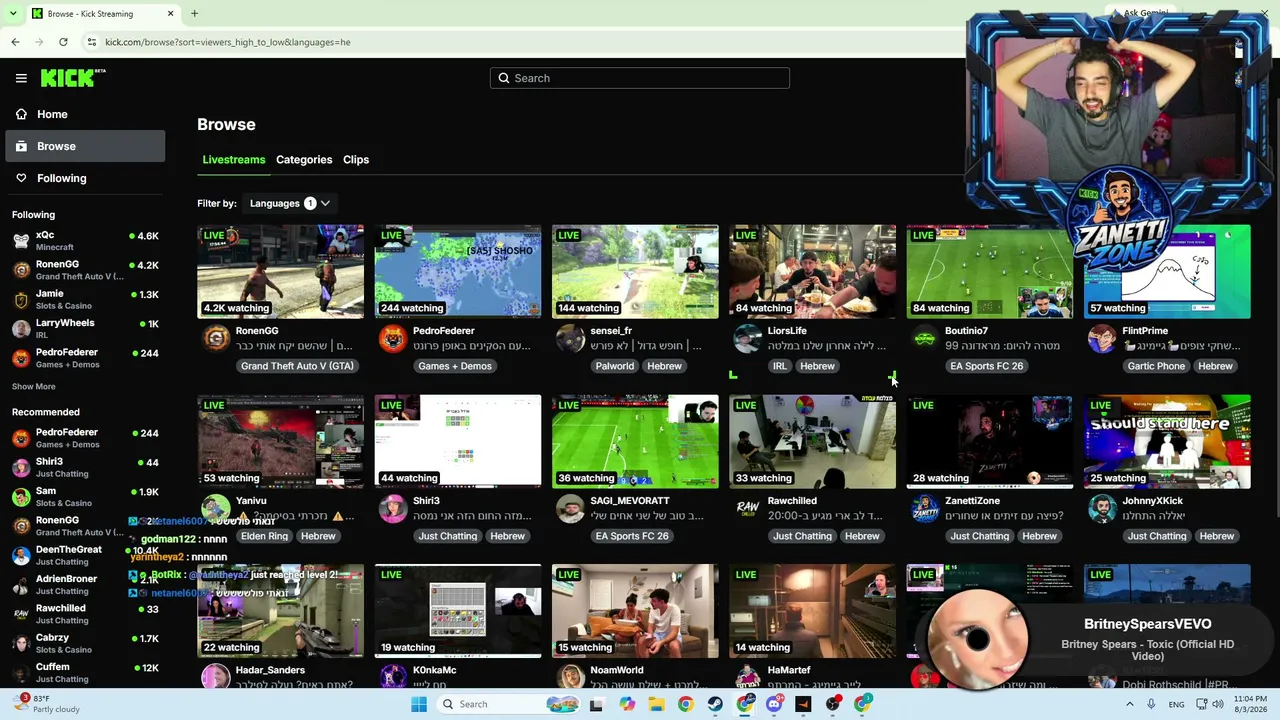
Task: Switch to the Categories tab
Action: pyautogui.click(x=304, y=160)
